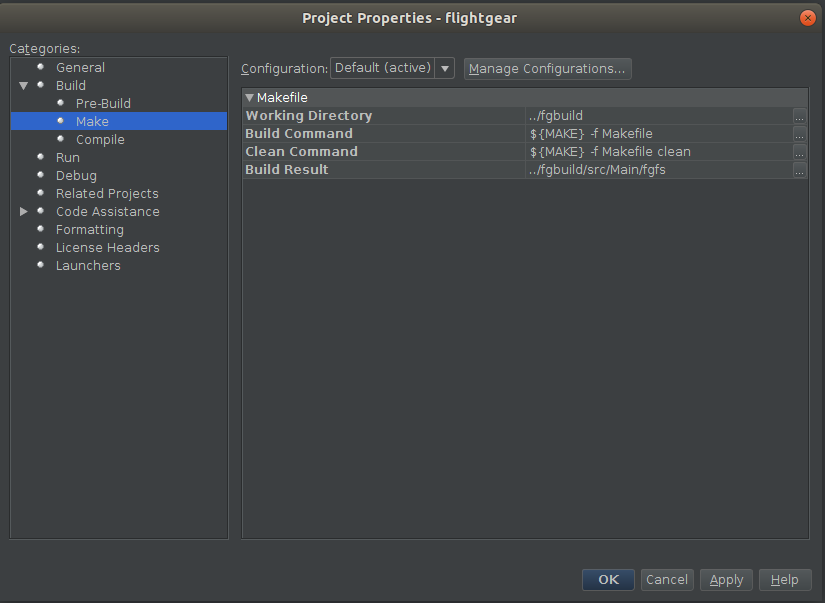Close the Project Properties dialog
The height and width of the screenshot is (603, 825).
(807, 18)
